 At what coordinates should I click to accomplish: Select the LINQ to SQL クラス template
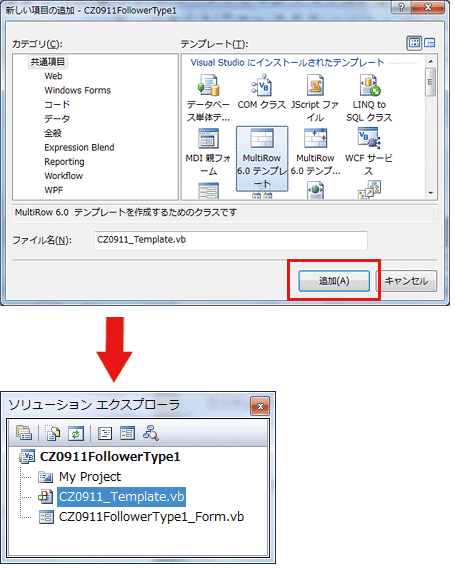369,98
